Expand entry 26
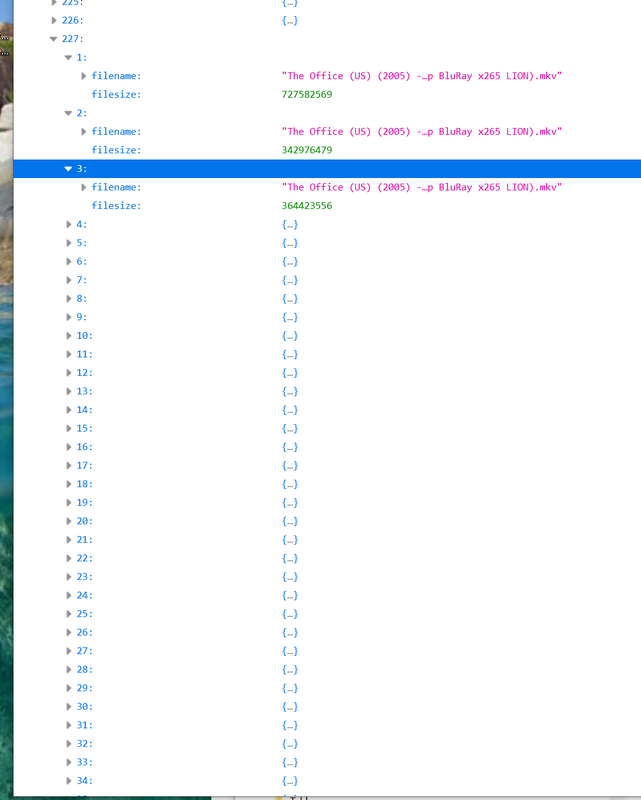 (69, 632)
